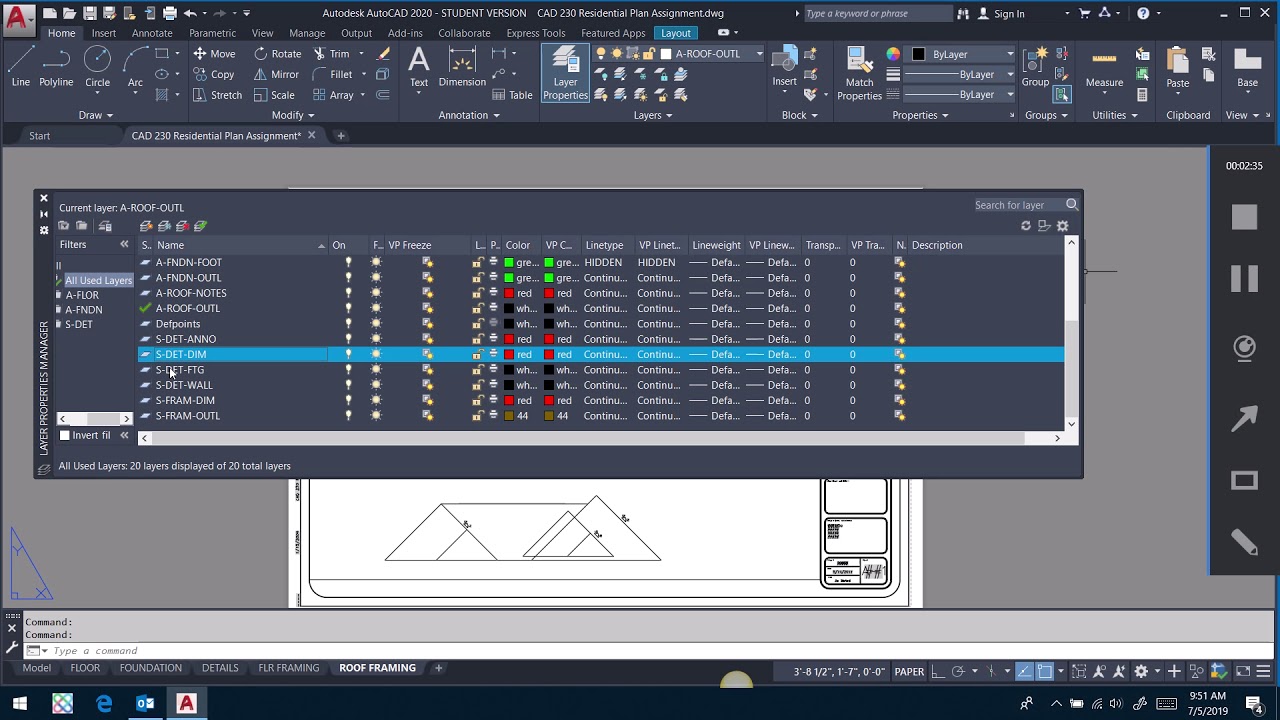Click the Insert block tool
The height and width of the screenshot is (720, 1280).
coord(785,68)
